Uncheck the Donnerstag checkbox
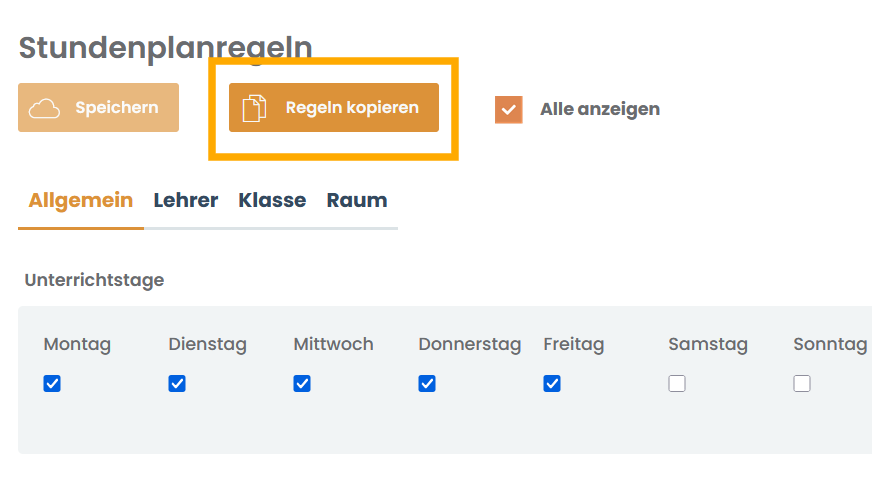Image resolution: width=872 pixels, height=485 pixels. (x=427, y=383)
